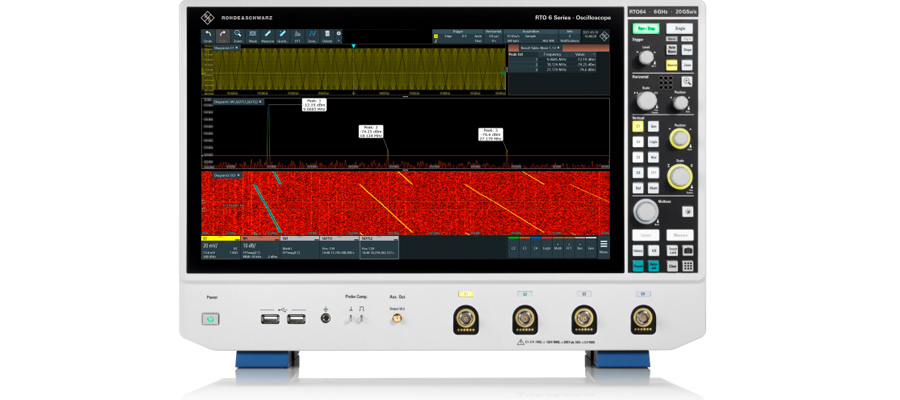The image size is (900, 400).
Task: Open the FFT tool in the toolbar
Action: [x=298, y=35]
